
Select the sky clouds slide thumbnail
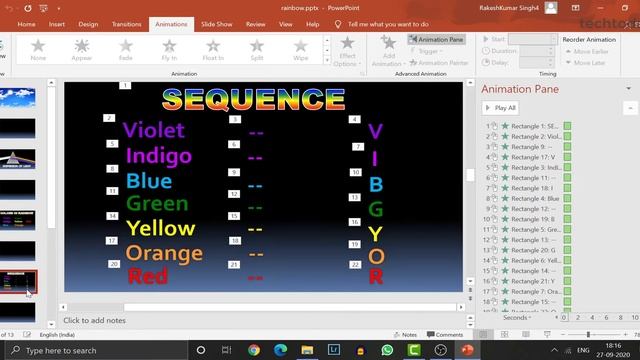18,98
